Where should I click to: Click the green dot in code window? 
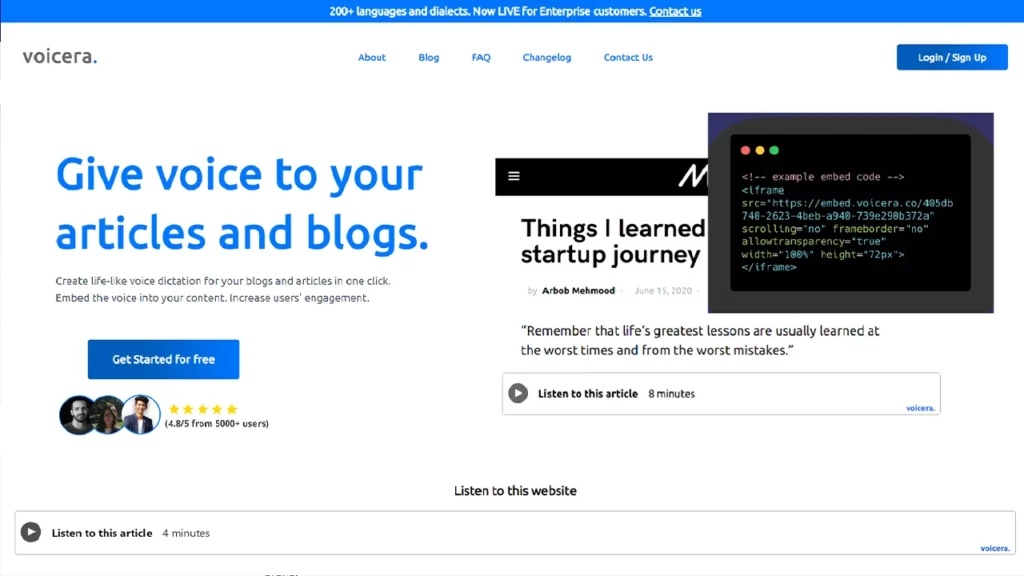coord(773,150)
